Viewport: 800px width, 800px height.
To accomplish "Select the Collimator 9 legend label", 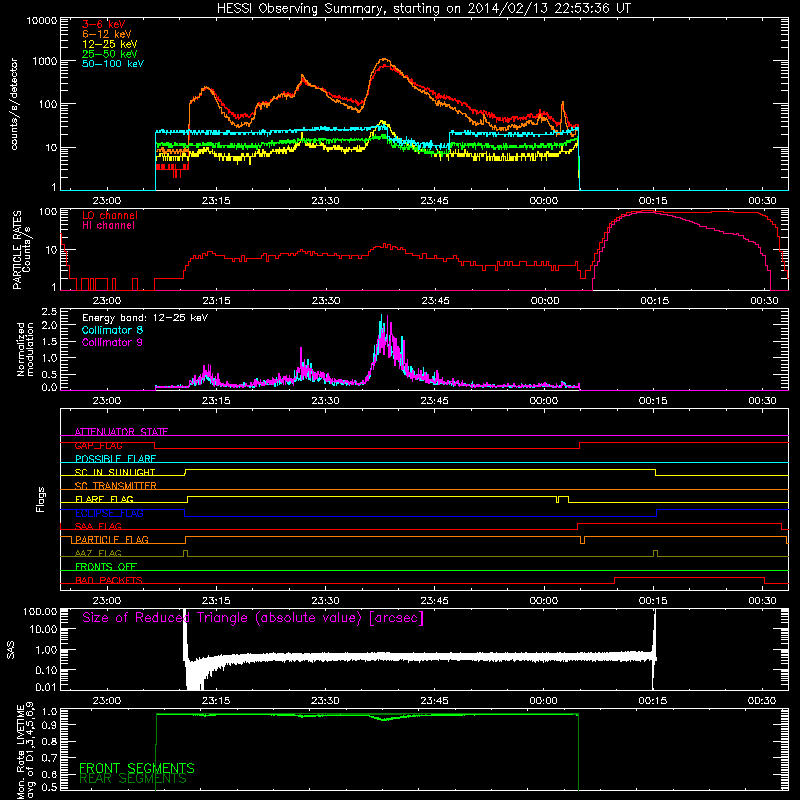I will pyautogui.click(x=112, y=342).
